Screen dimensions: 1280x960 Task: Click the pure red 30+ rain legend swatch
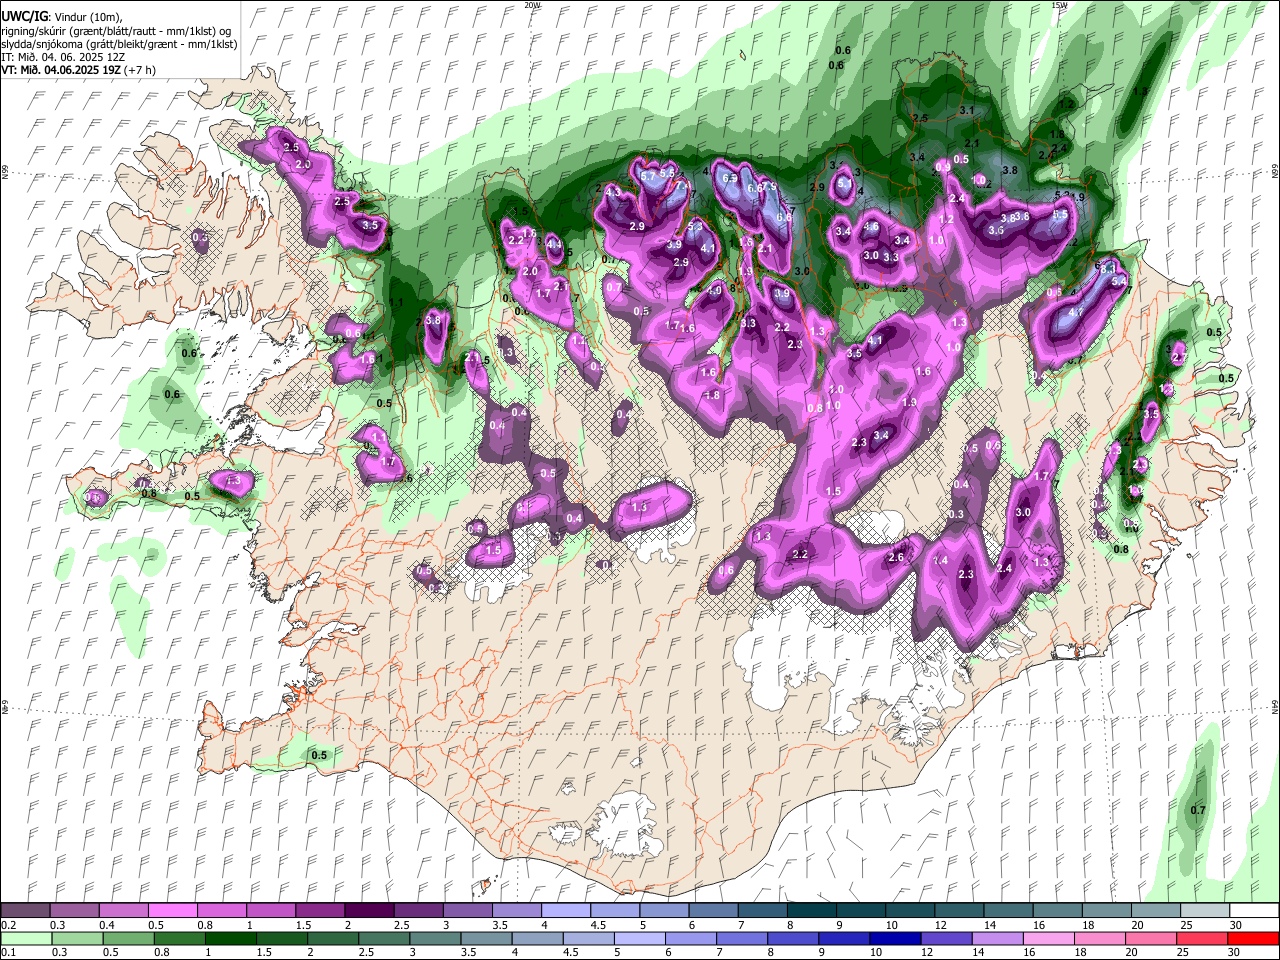(1252, 938)
